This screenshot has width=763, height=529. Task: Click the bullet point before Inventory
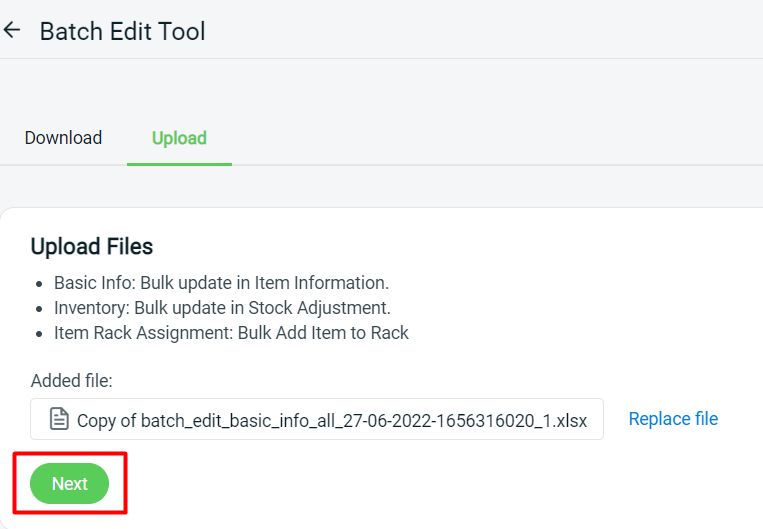click(37, 308)
